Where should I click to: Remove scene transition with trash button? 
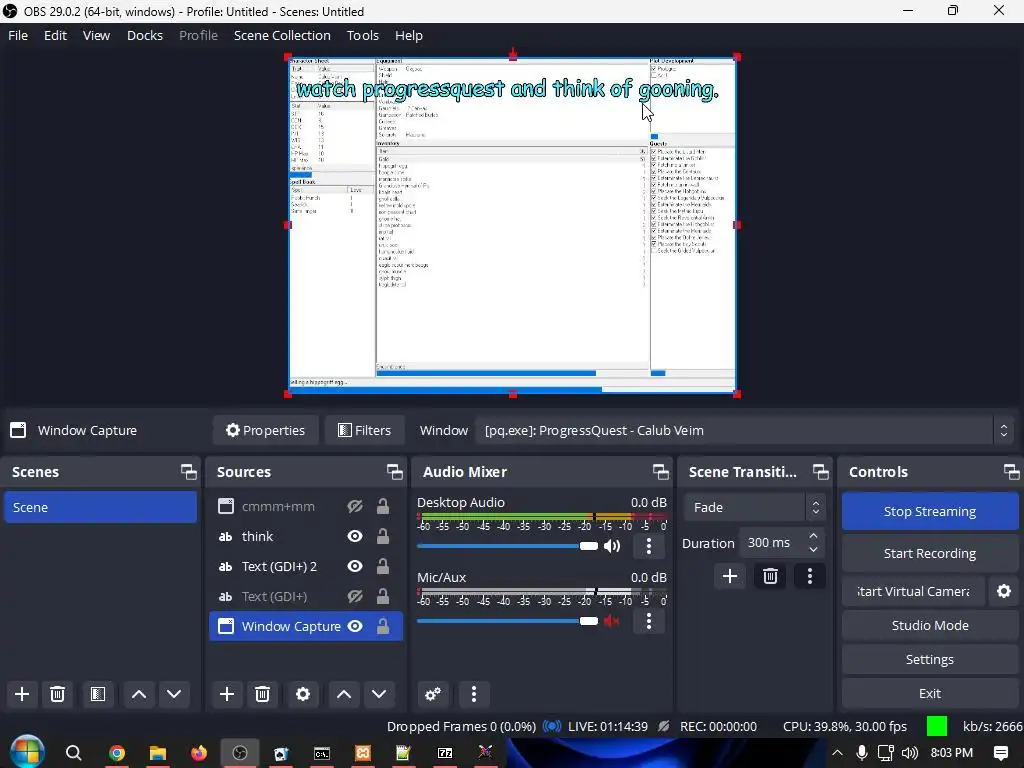(770, 576)
